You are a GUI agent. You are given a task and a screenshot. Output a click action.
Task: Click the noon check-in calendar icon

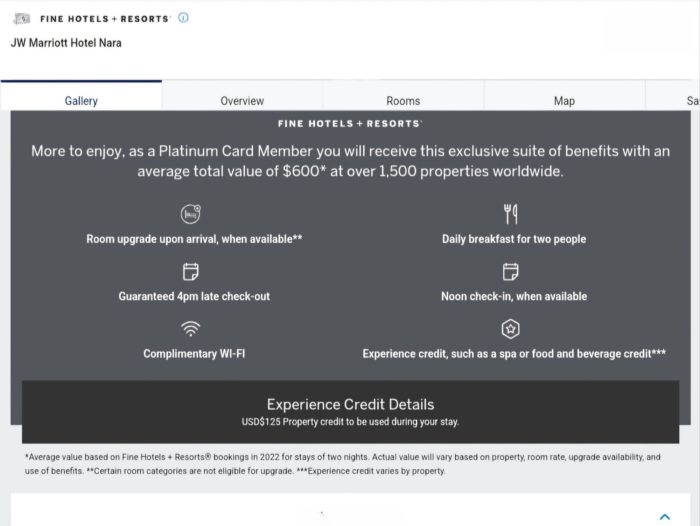coord(510,272)
